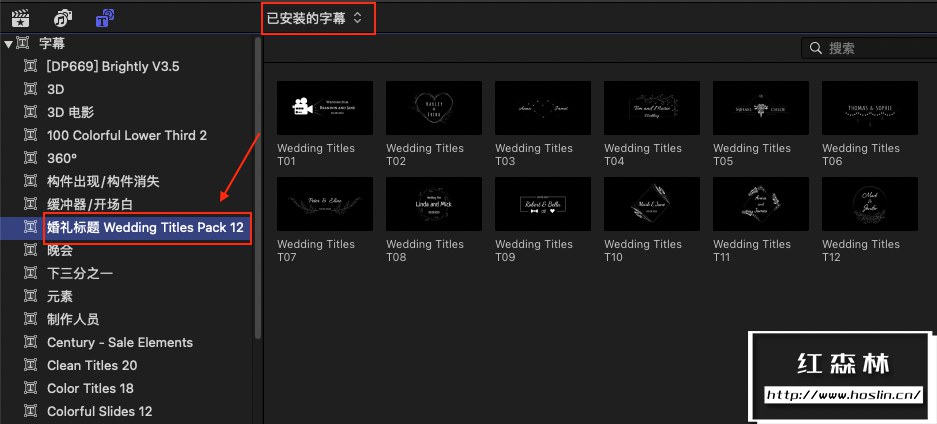
Task: Click the icon beside [DP669] Brightly V3.5
Action: [x=30, y=66]
